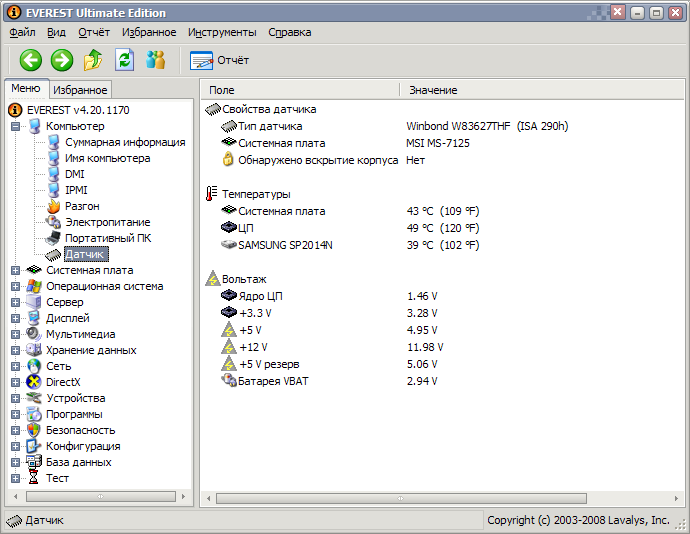Click the DirectX icon

tap(34, 382)
